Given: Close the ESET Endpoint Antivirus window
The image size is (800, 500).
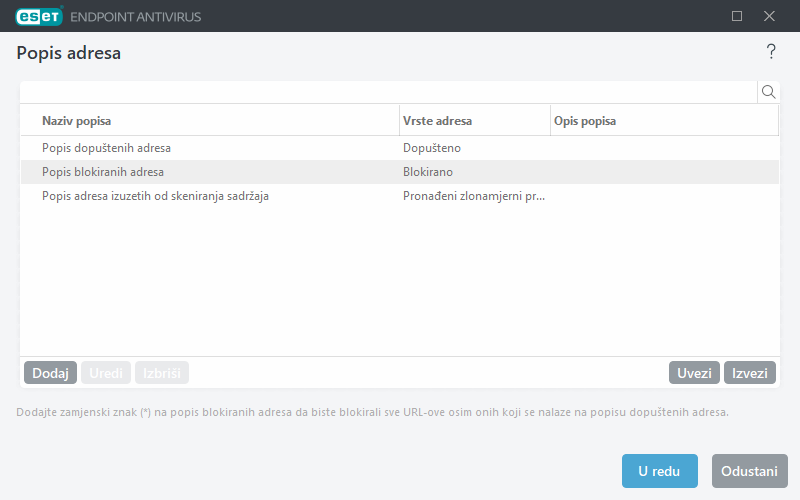Looking at the screenshot, I should pyautogui.click(x=769, y=16).
